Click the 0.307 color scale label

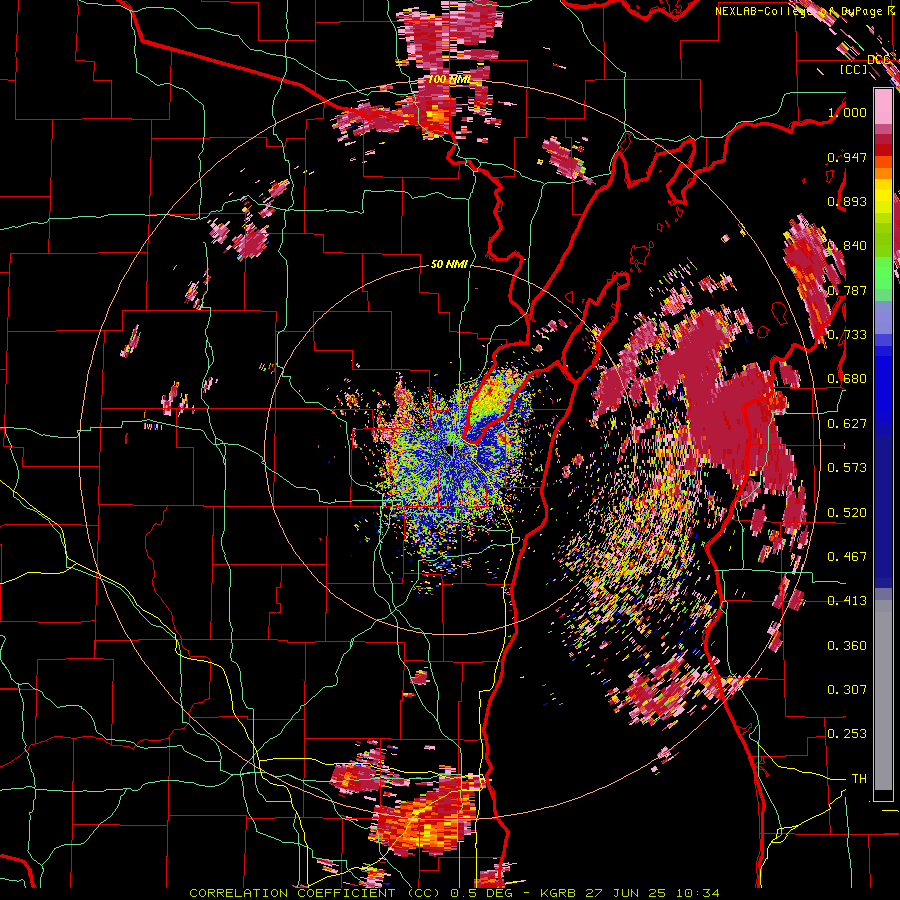point(847,690)
